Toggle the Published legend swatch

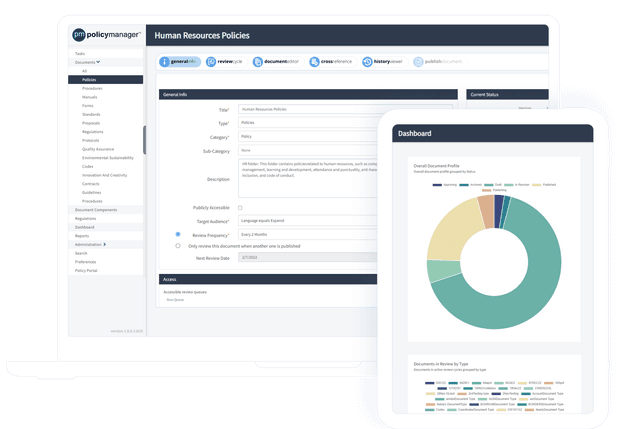(x=536, y=185)
